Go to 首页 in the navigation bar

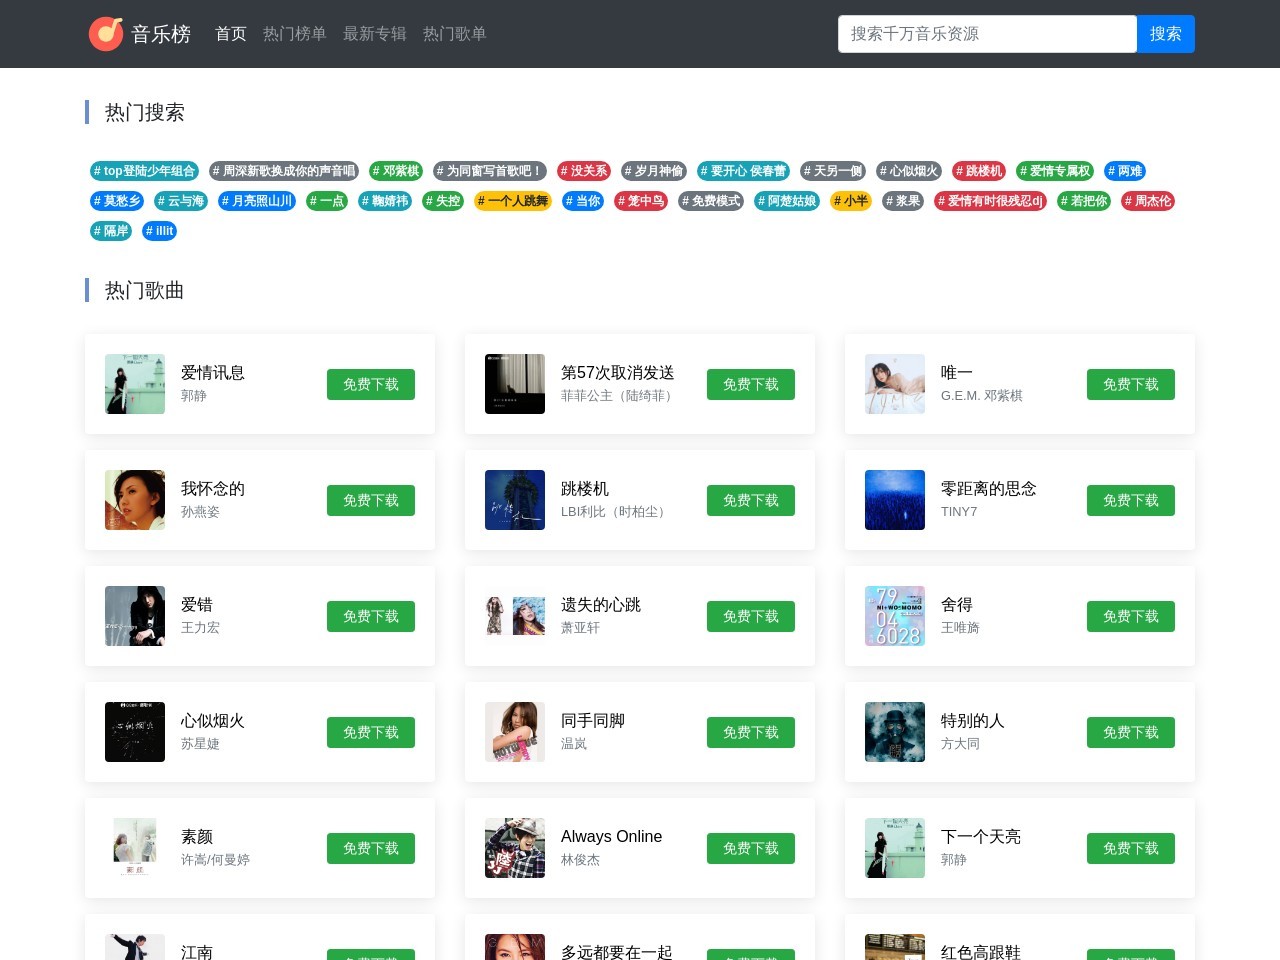coord(230,33)
